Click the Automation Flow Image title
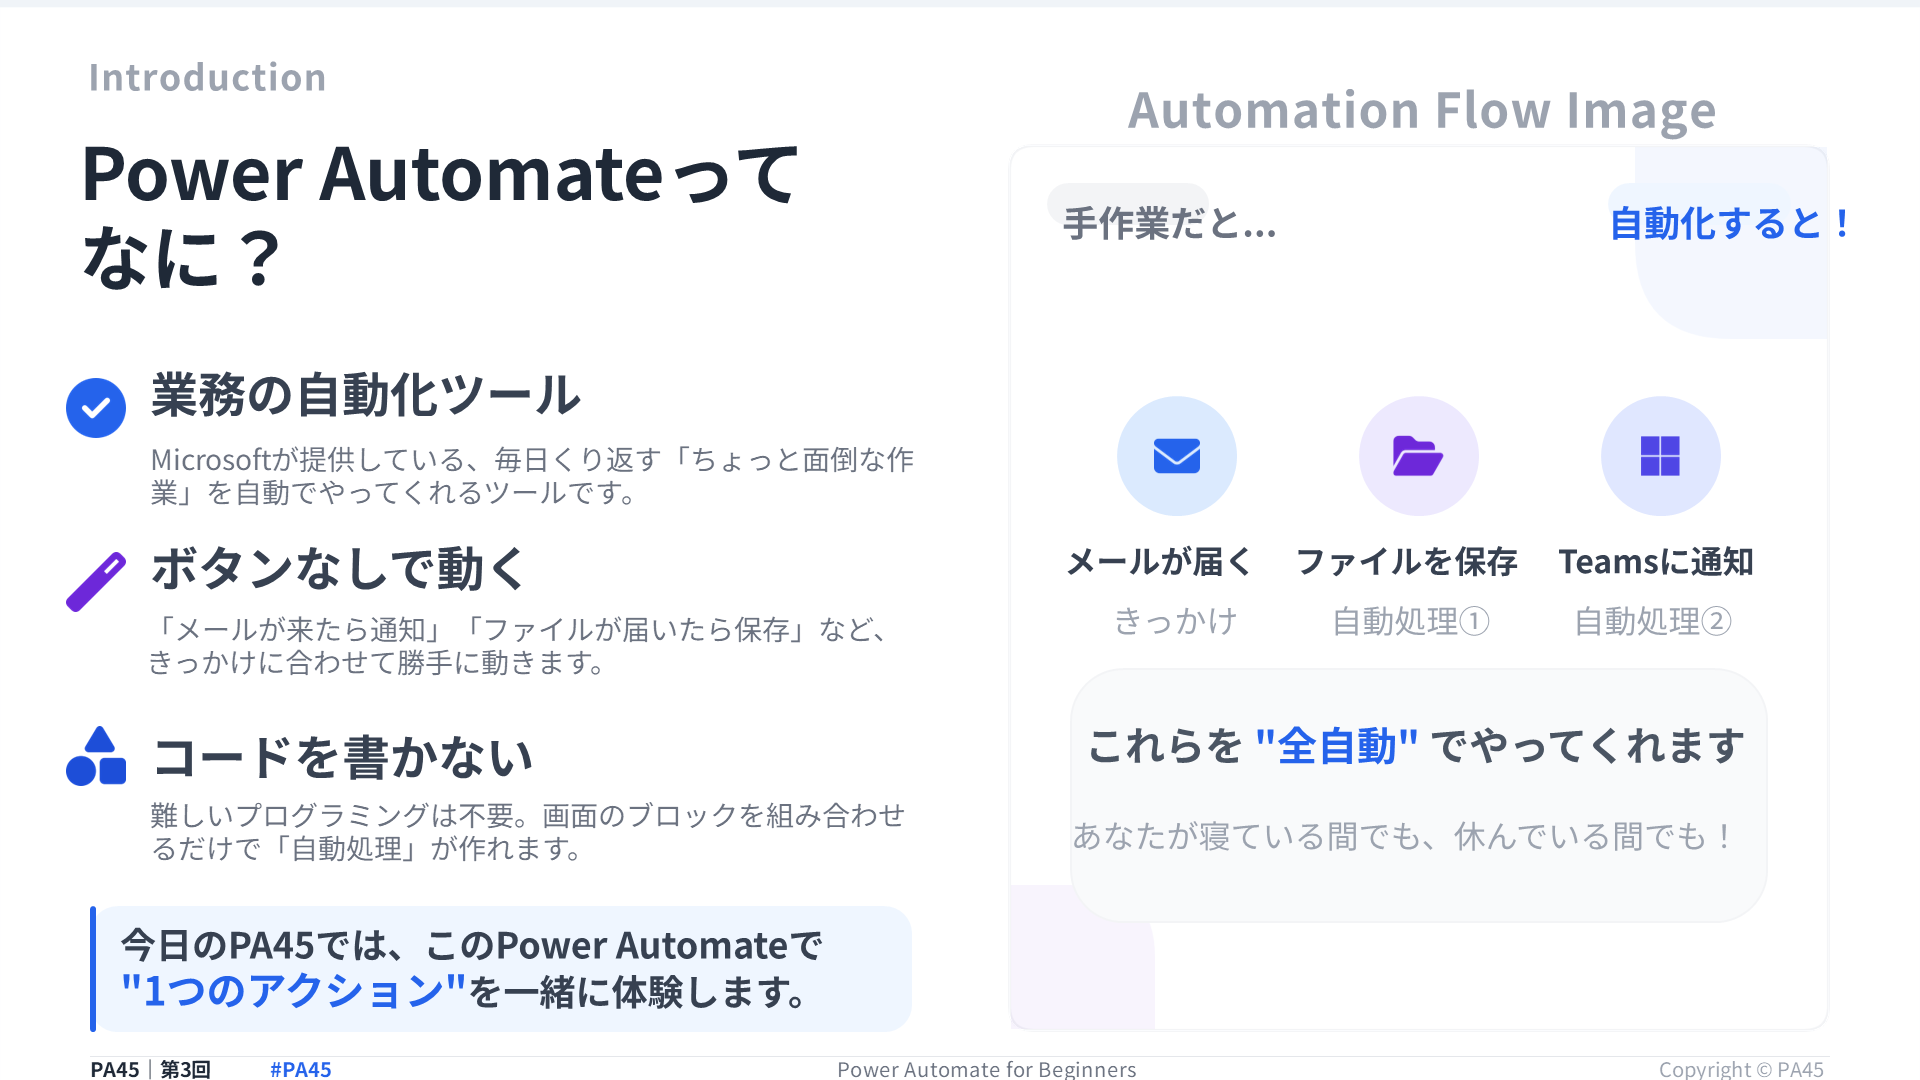The image size is (1920, 1080). (x=1422, y=111)
